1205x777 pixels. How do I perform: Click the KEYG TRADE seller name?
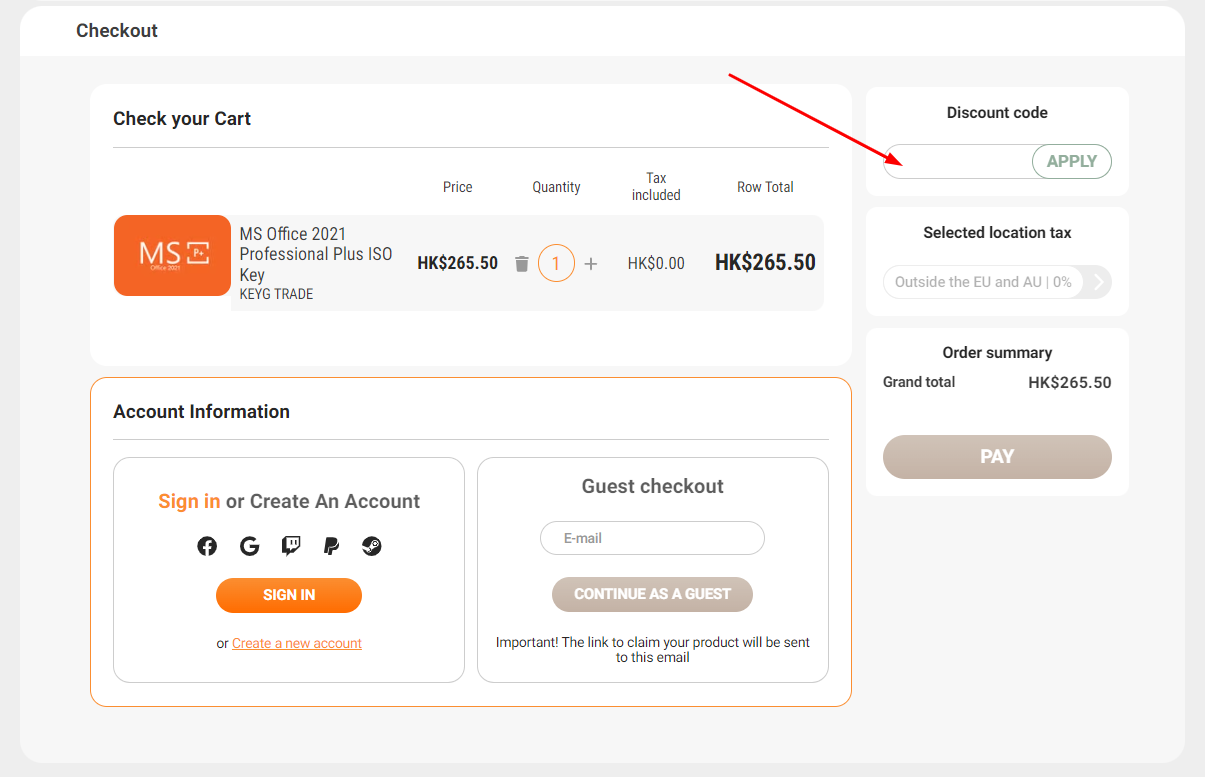tap(276, 294)
